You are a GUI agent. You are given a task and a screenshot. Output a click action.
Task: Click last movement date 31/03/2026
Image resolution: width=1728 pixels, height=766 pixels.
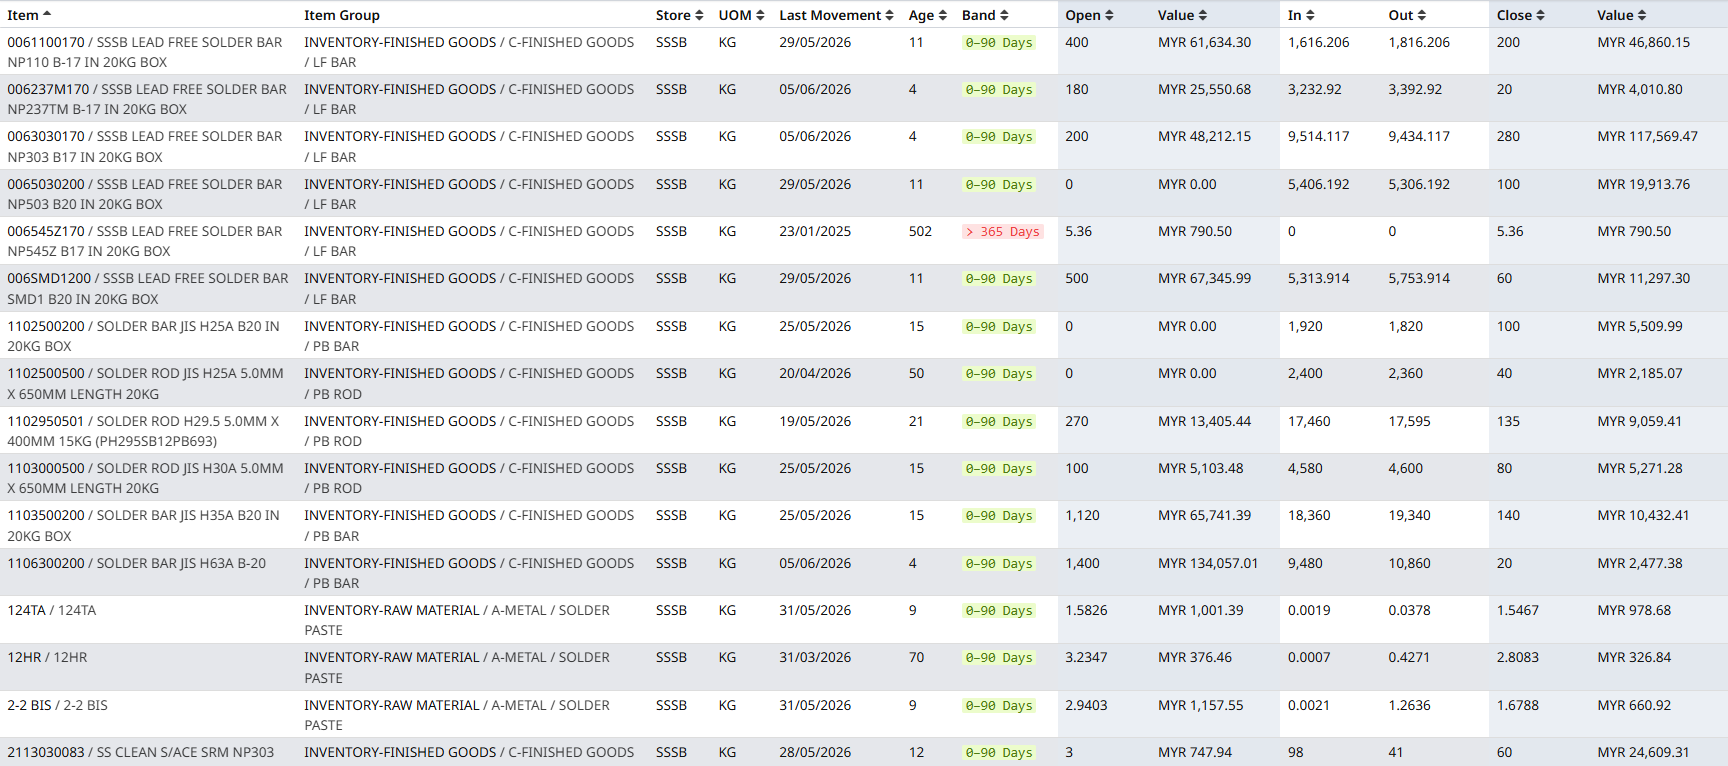[815, 657]
